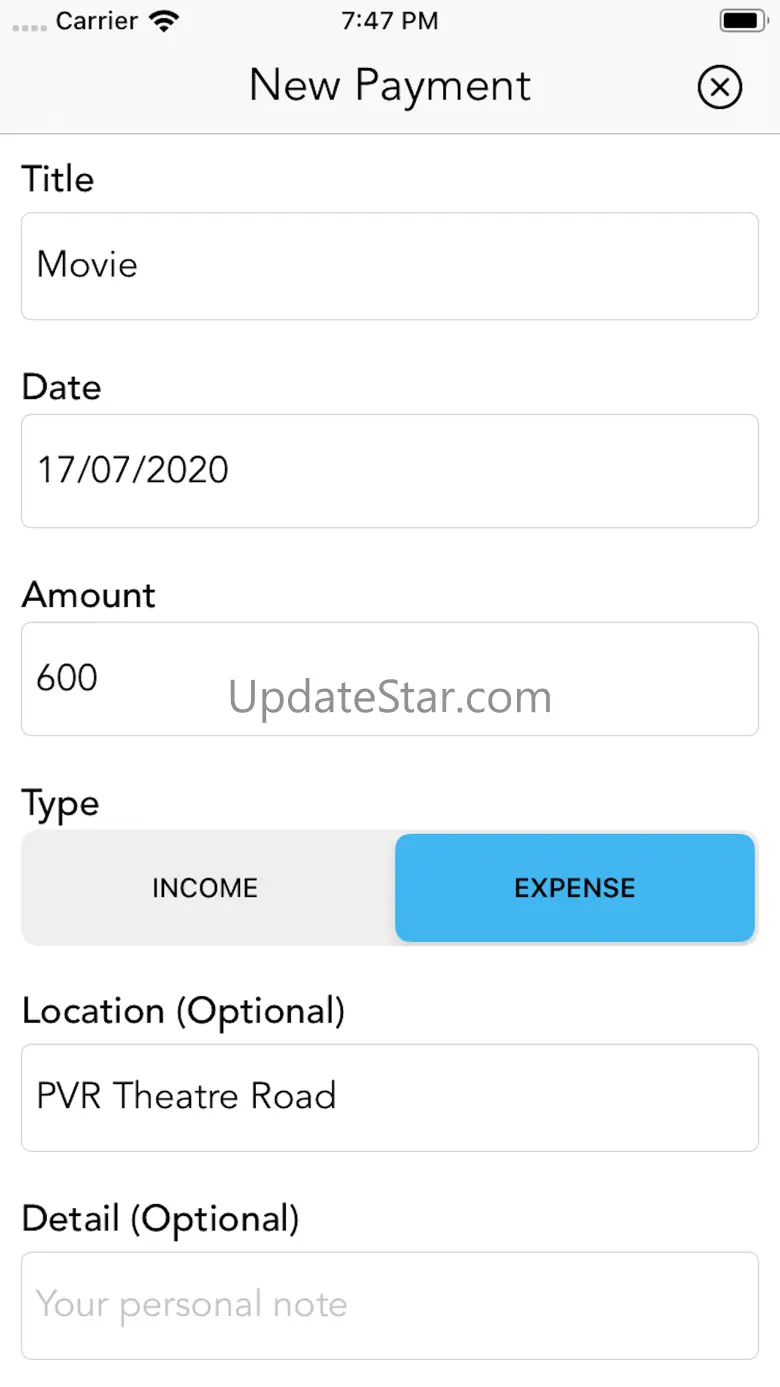Tap the Wi-Fi status icon
The height and width of the screenshot is (1387, 780).
(x=162, y=21)
